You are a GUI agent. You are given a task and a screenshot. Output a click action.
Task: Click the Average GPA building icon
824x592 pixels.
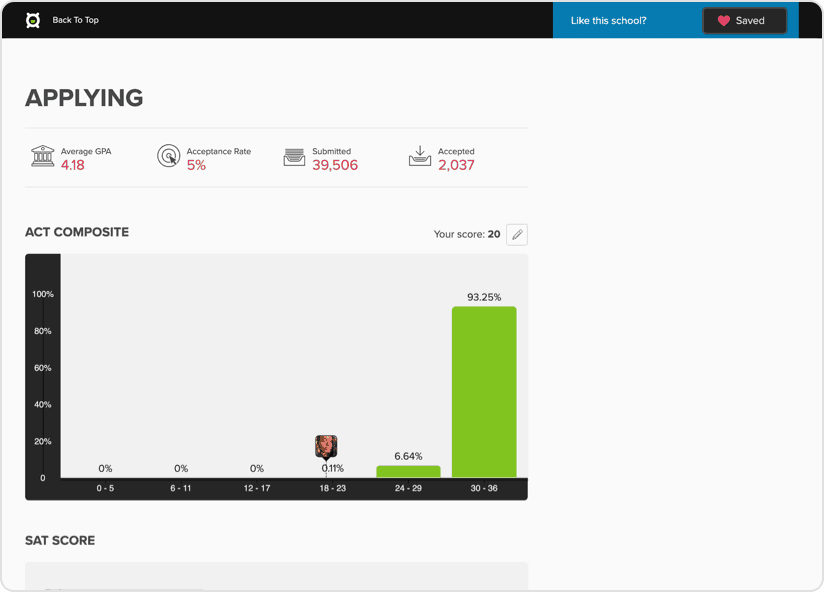pos(42,157)
